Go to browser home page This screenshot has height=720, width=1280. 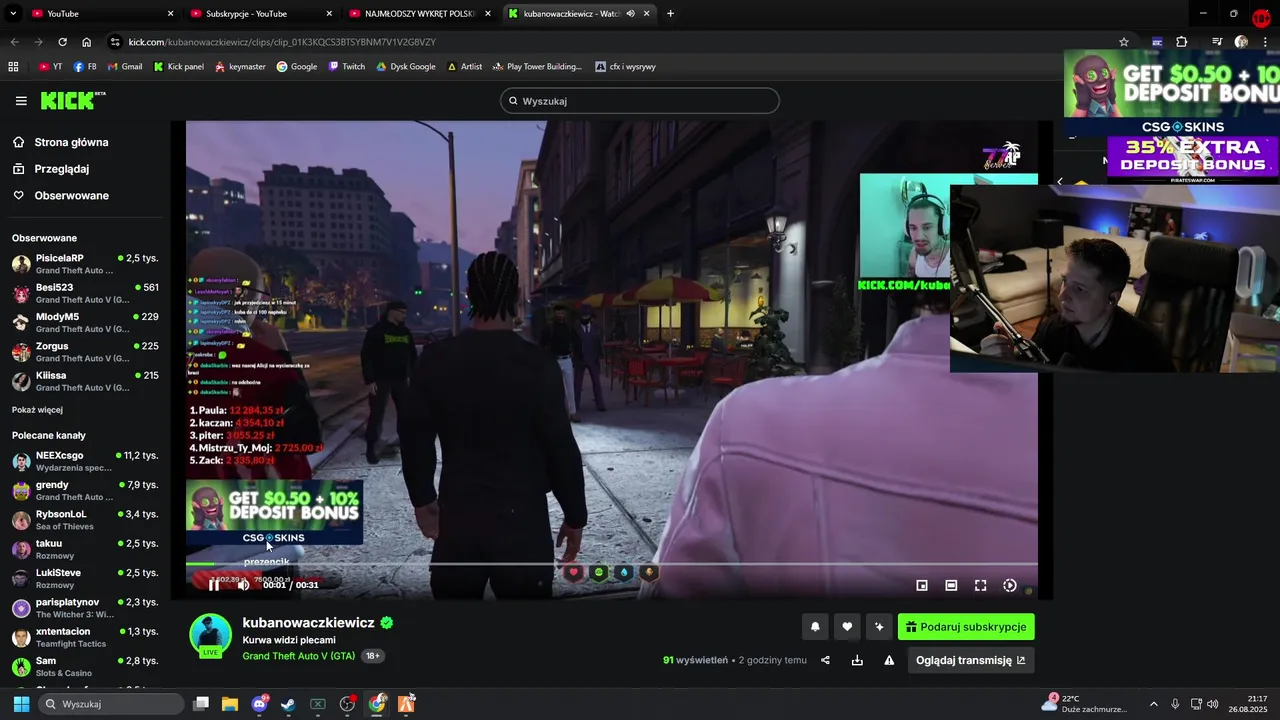(87, 42)
